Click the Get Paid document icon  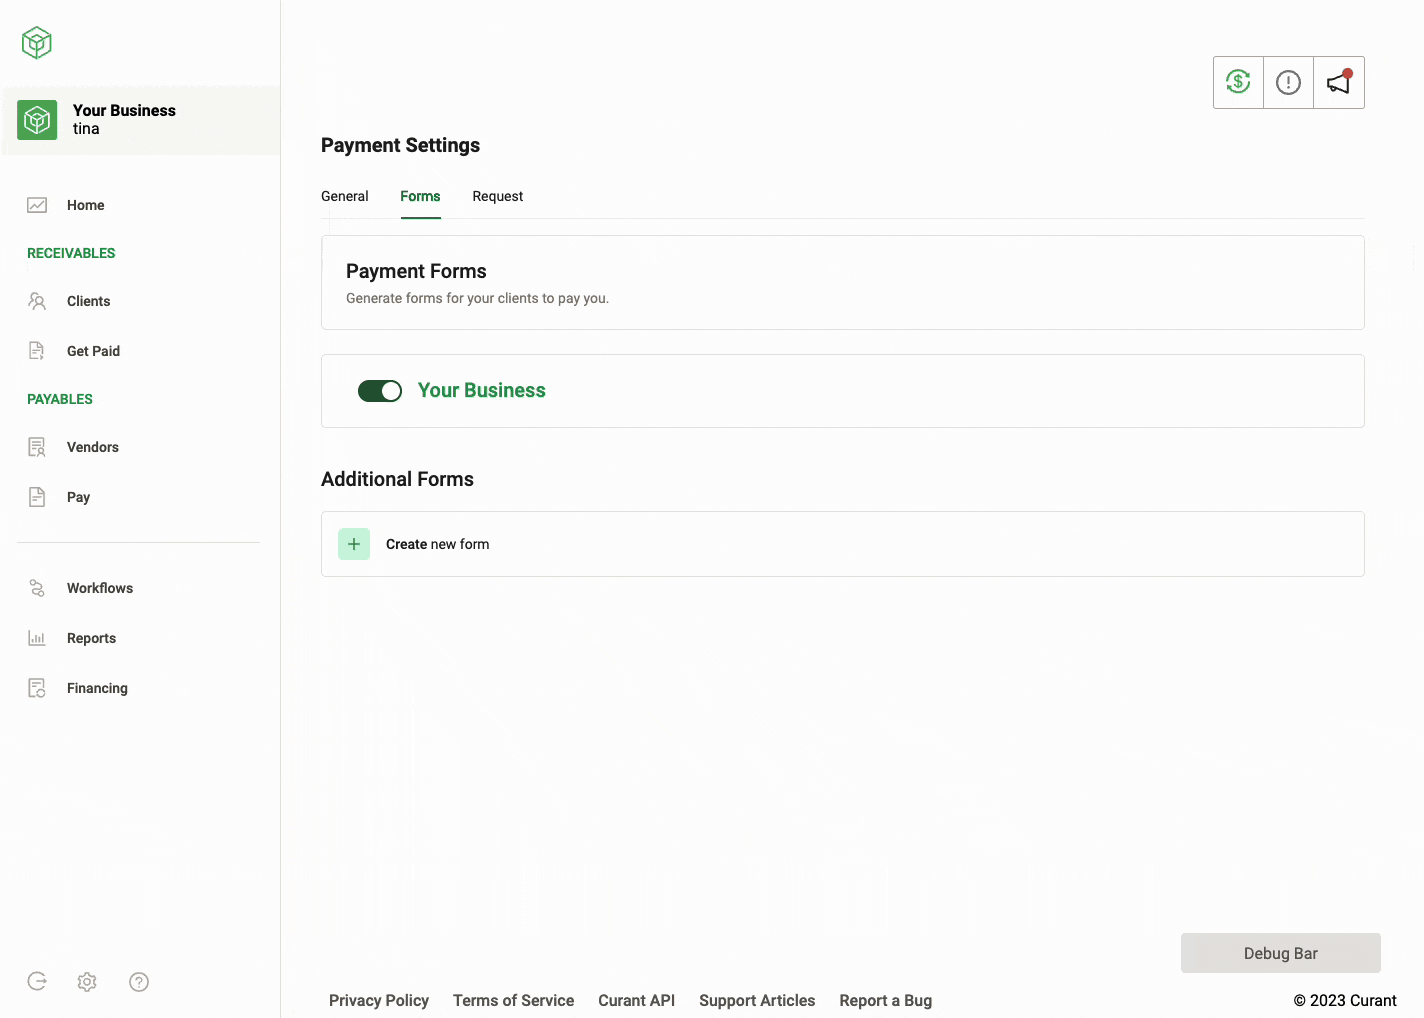coord(37,351)
